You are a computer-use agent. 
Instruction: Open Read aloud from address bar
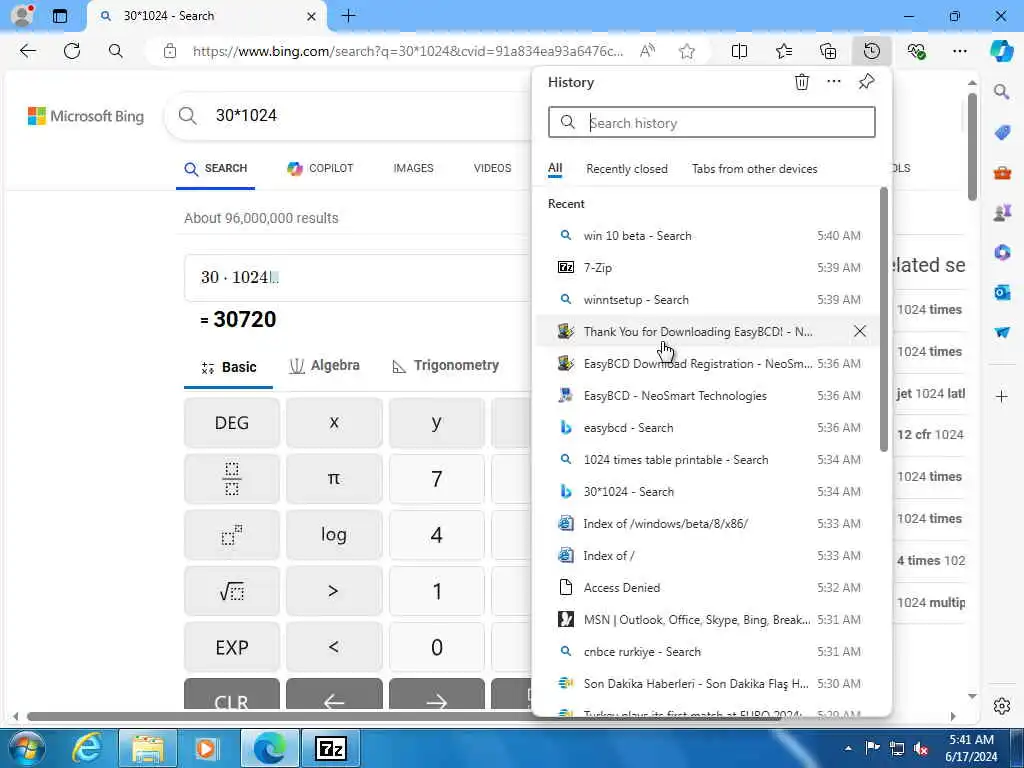click(x=647, y=51)
